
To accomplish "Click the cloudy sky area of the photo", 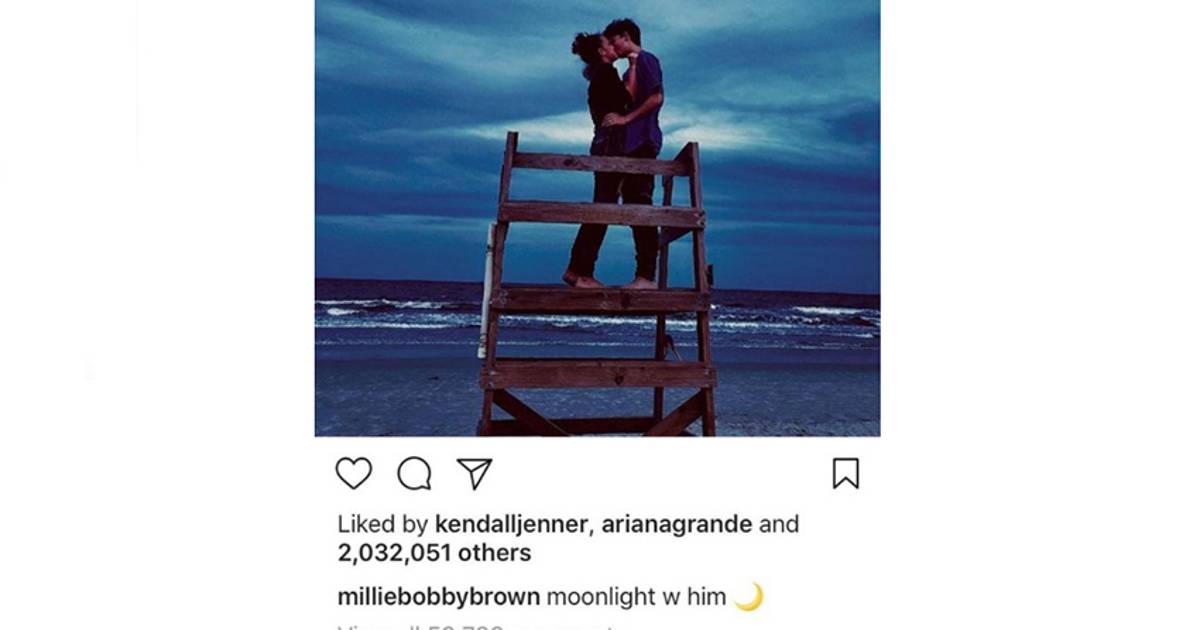I will 420,100.
